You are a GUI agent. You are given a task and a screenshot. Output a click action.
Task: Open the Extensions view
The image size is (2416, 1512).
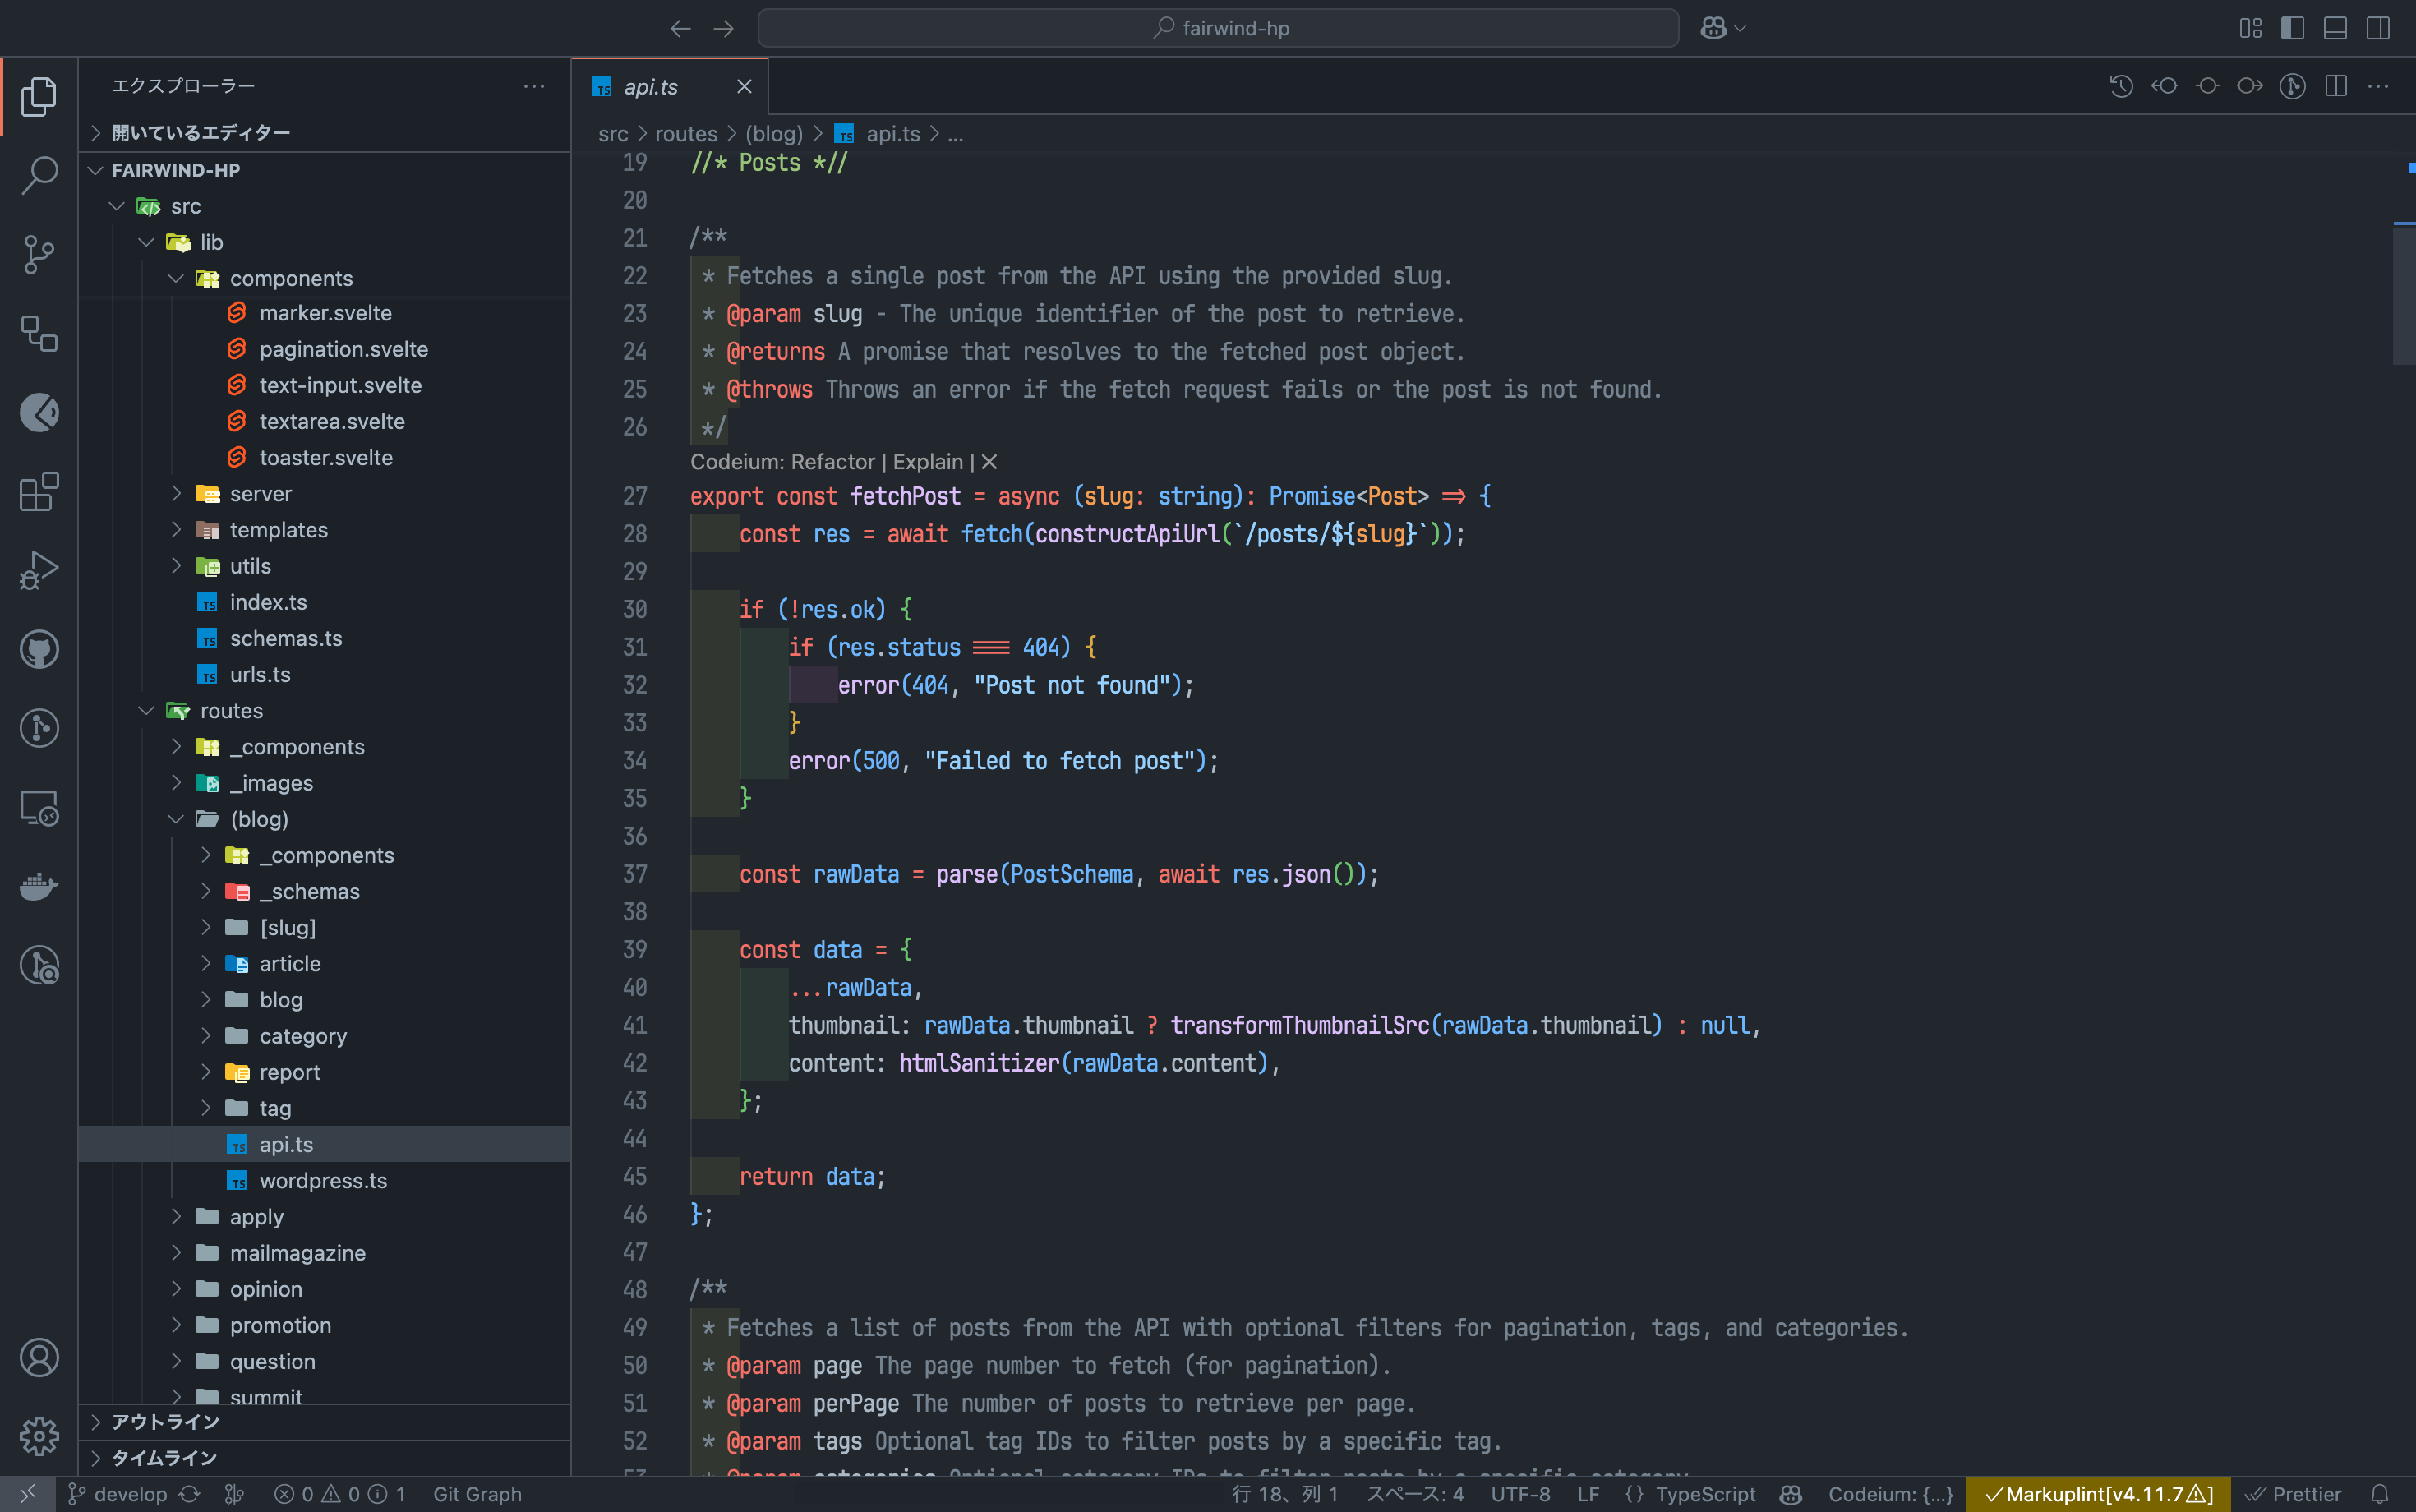39,492
